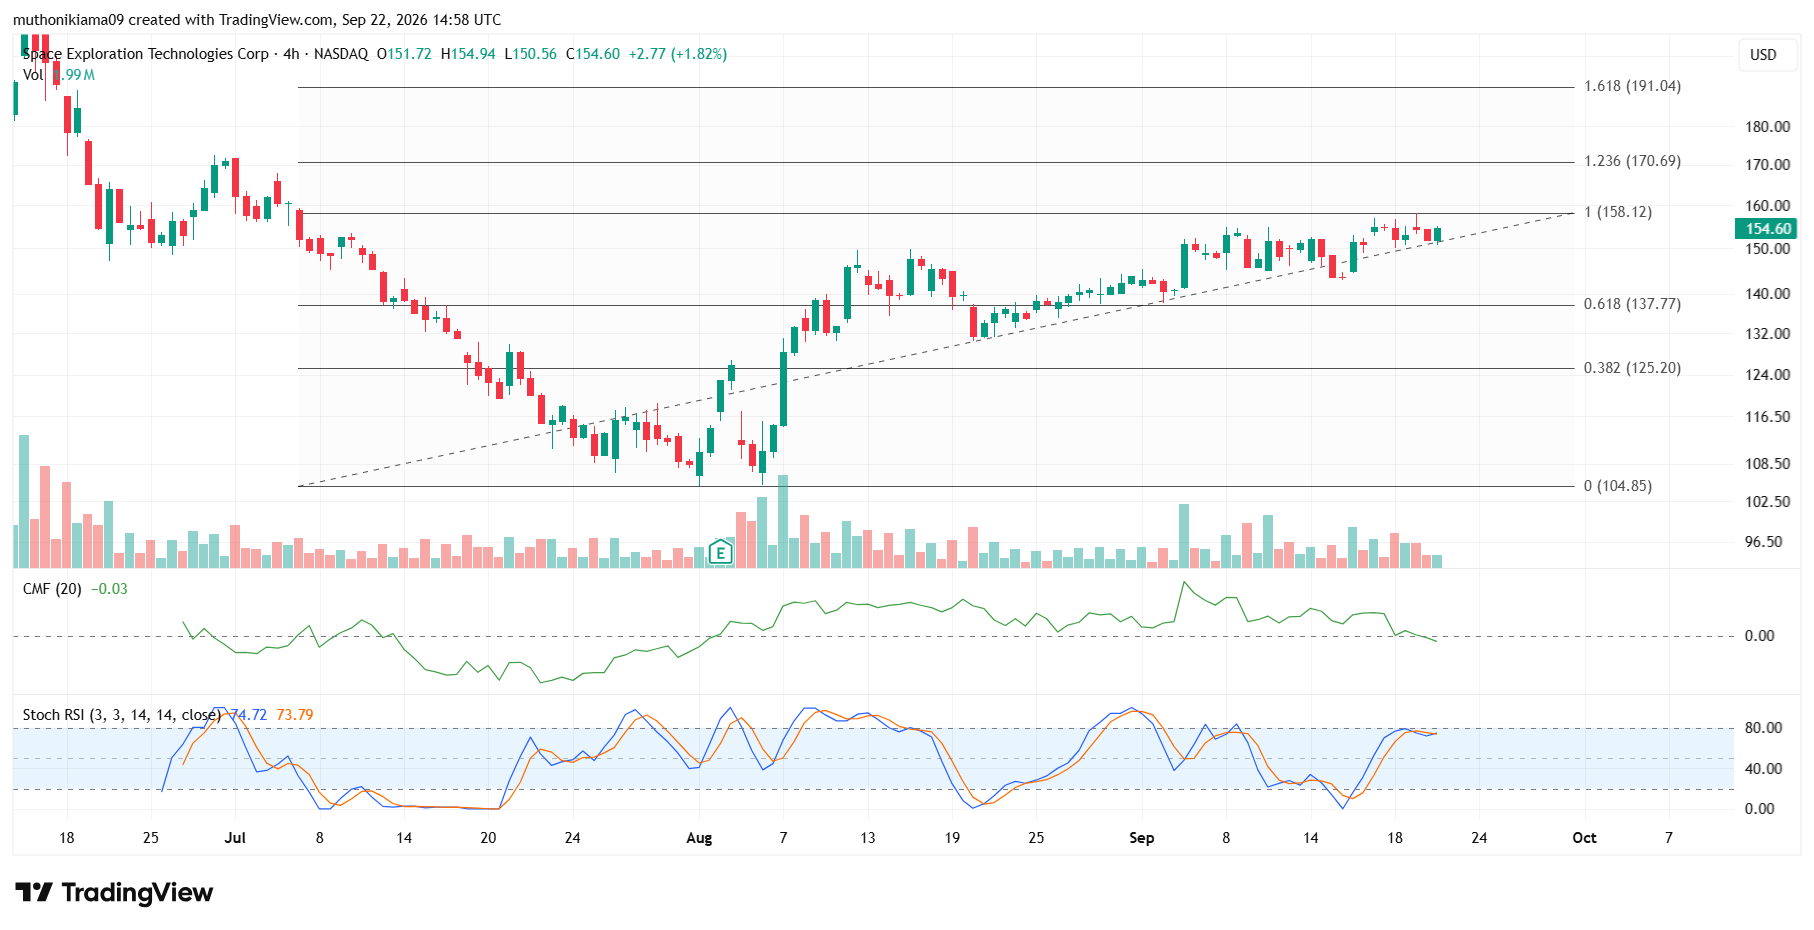Click the price change +2.77 (+1.82%)
Screen dimensions: 1814x930
pos(678,54)
